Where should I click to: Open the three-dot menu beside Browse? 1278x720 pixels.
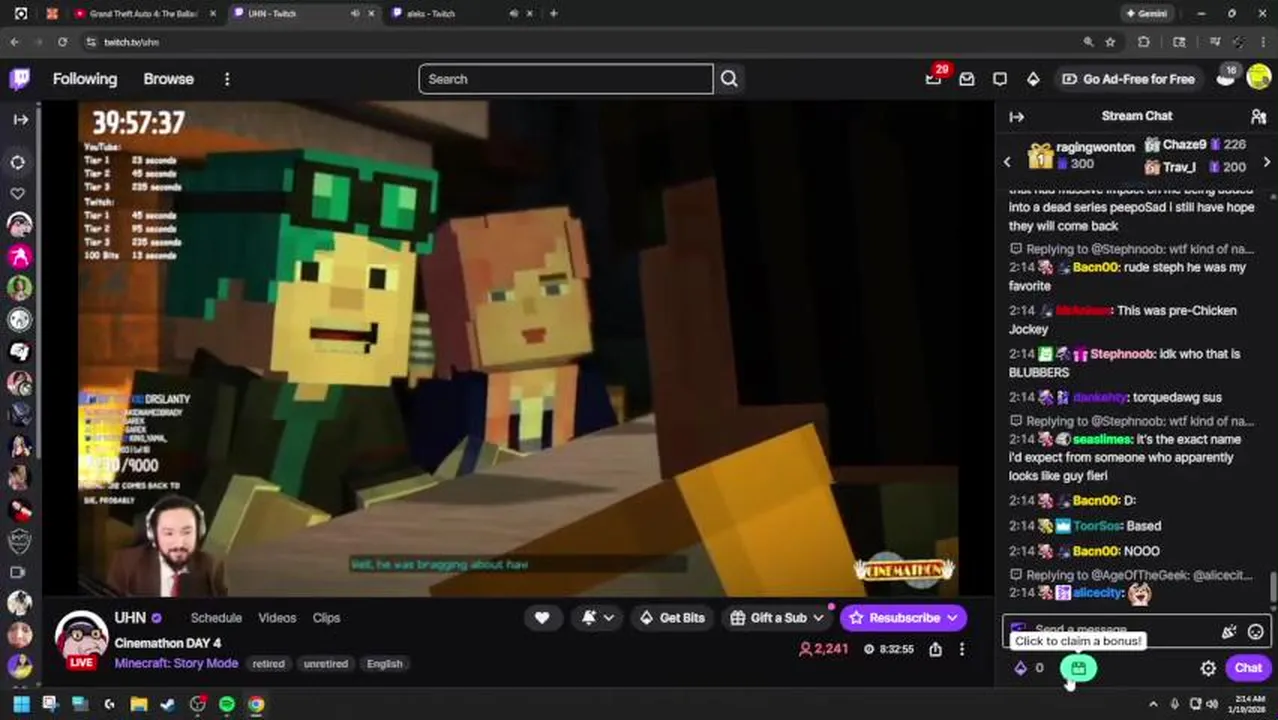click(227, 79)
